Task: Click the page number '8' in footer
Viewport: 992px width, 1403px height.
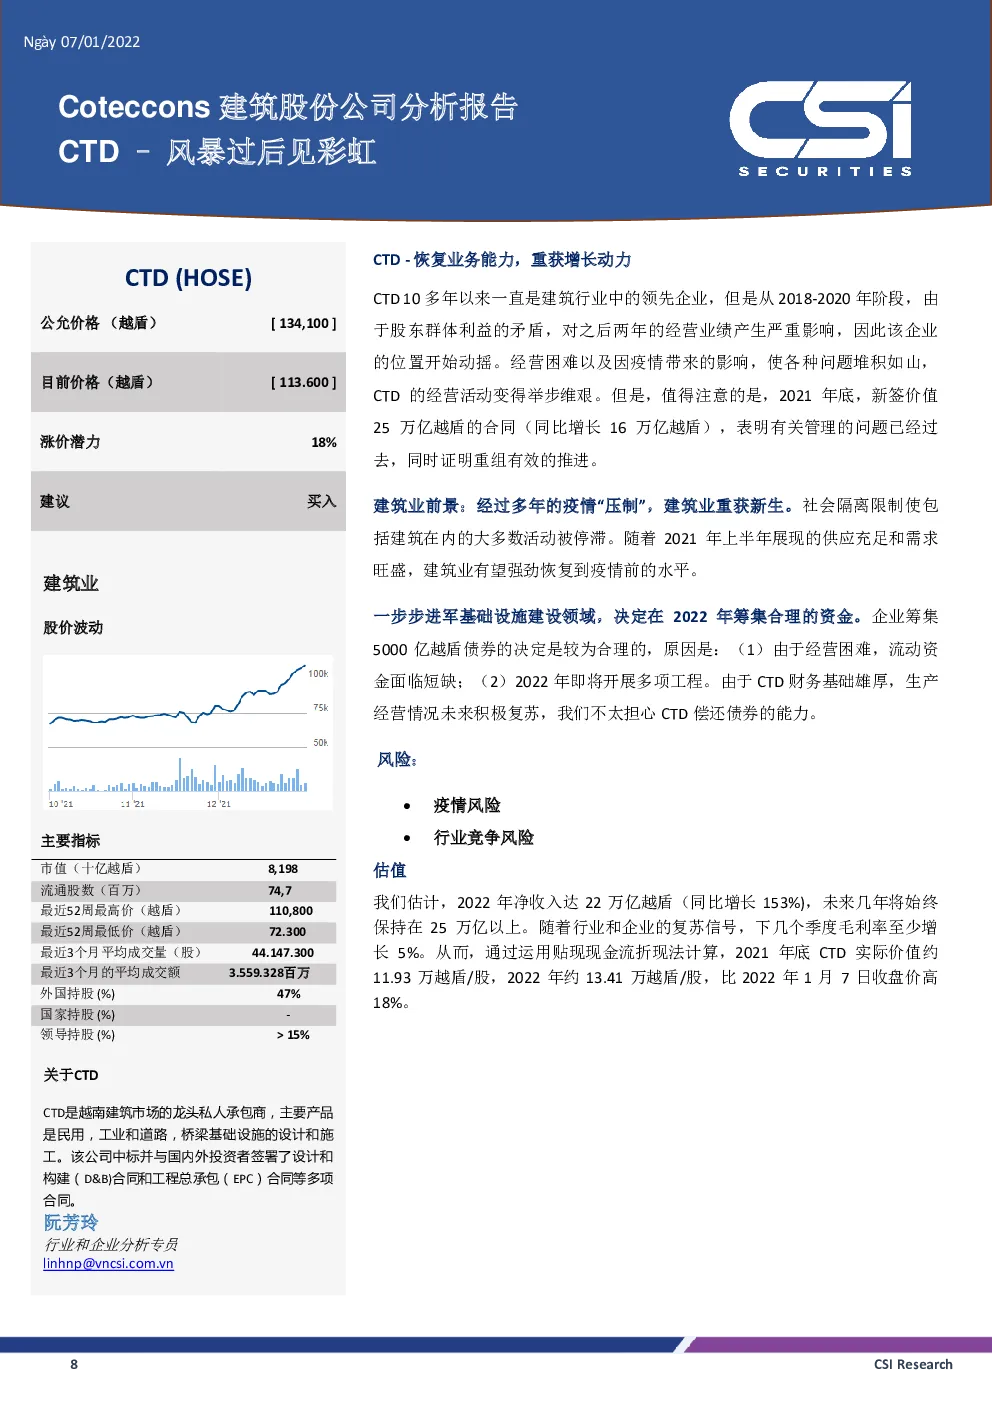Action: (x=74, y=1364)
